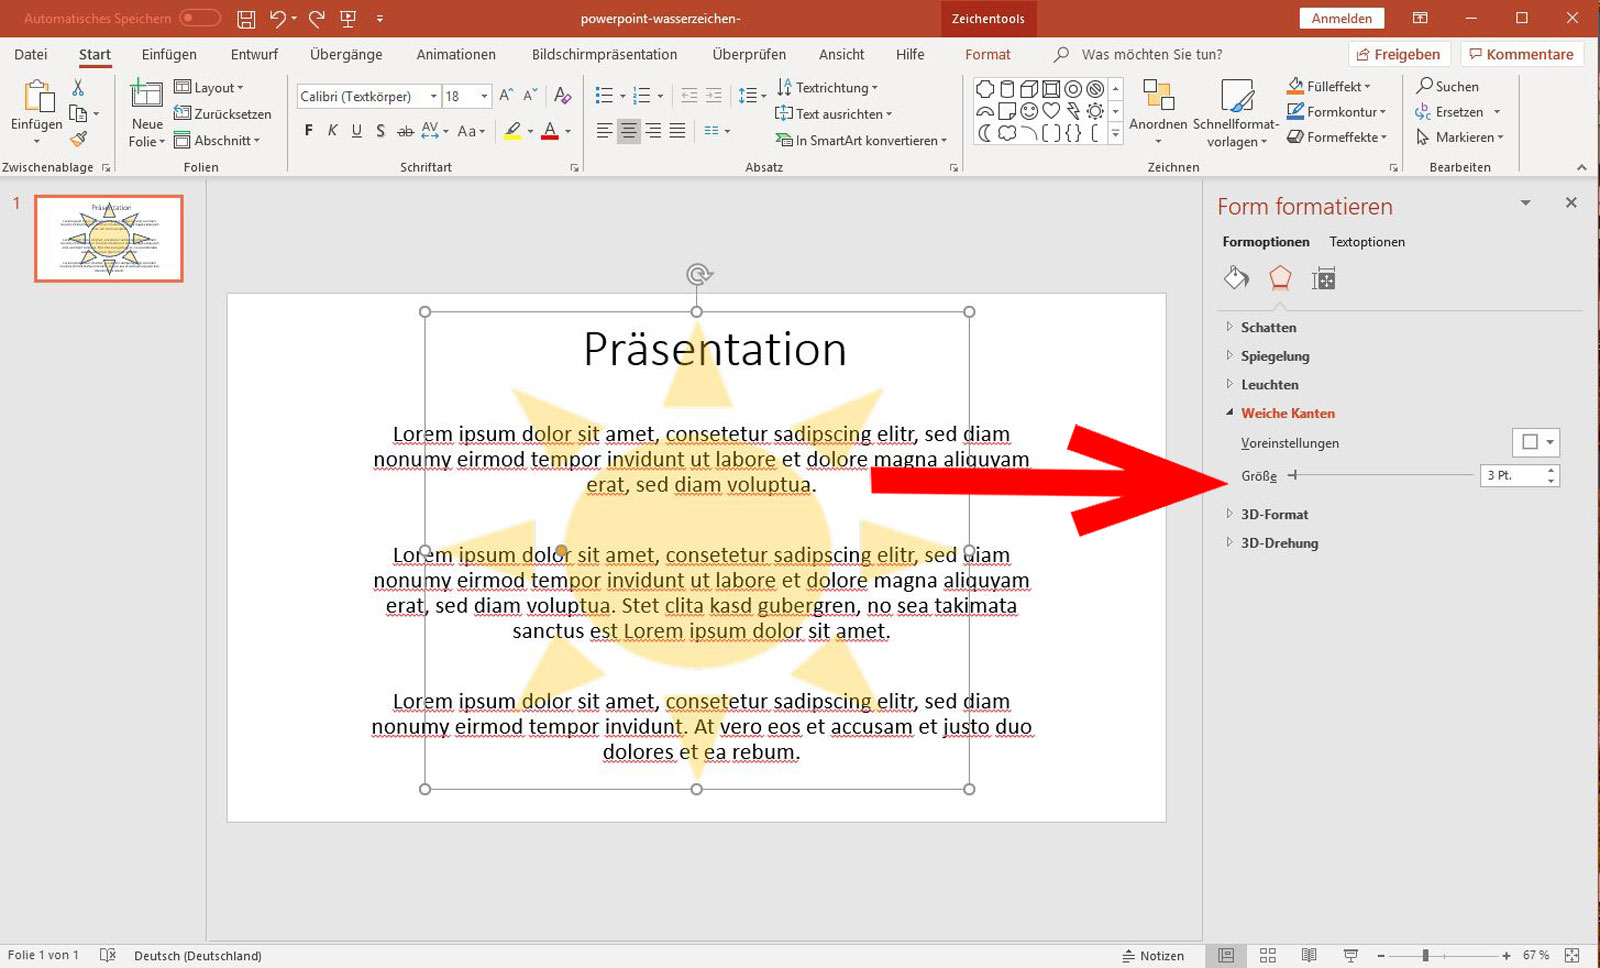Image resolution: width=1600 pixels, height=968 pixels.
Task: Switch to the Textoptionen tab
Action: 1367,241
